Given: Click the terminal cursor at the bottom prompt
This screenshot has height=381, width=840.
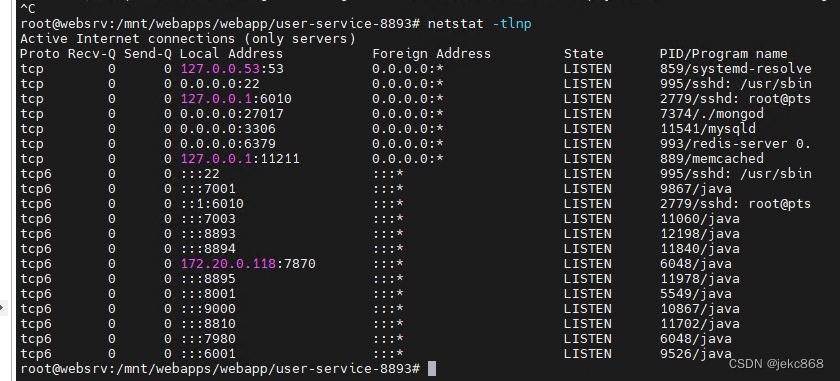Looking at the screenshot, I should [x=432, y=369].
